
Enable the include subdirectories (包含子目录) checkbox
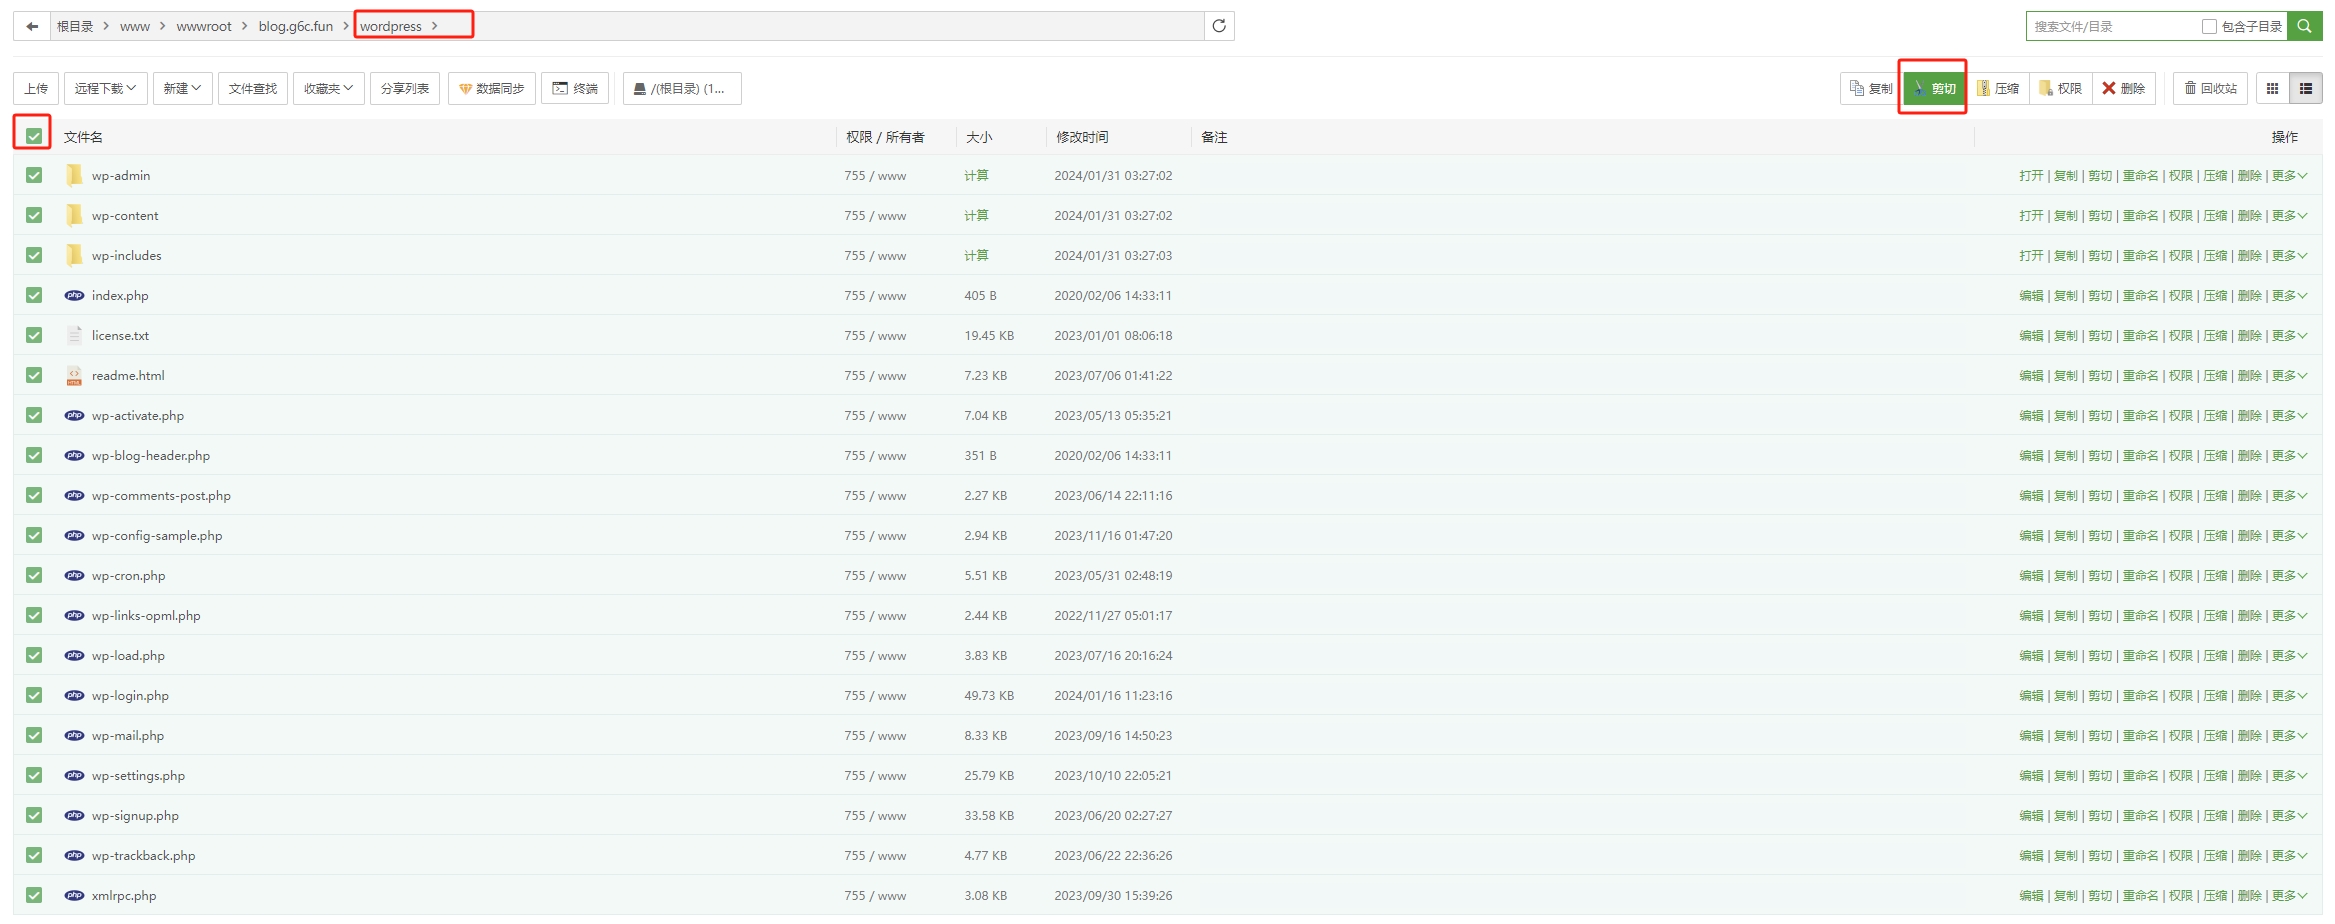pyautogui.click(x=2209, y=27)
